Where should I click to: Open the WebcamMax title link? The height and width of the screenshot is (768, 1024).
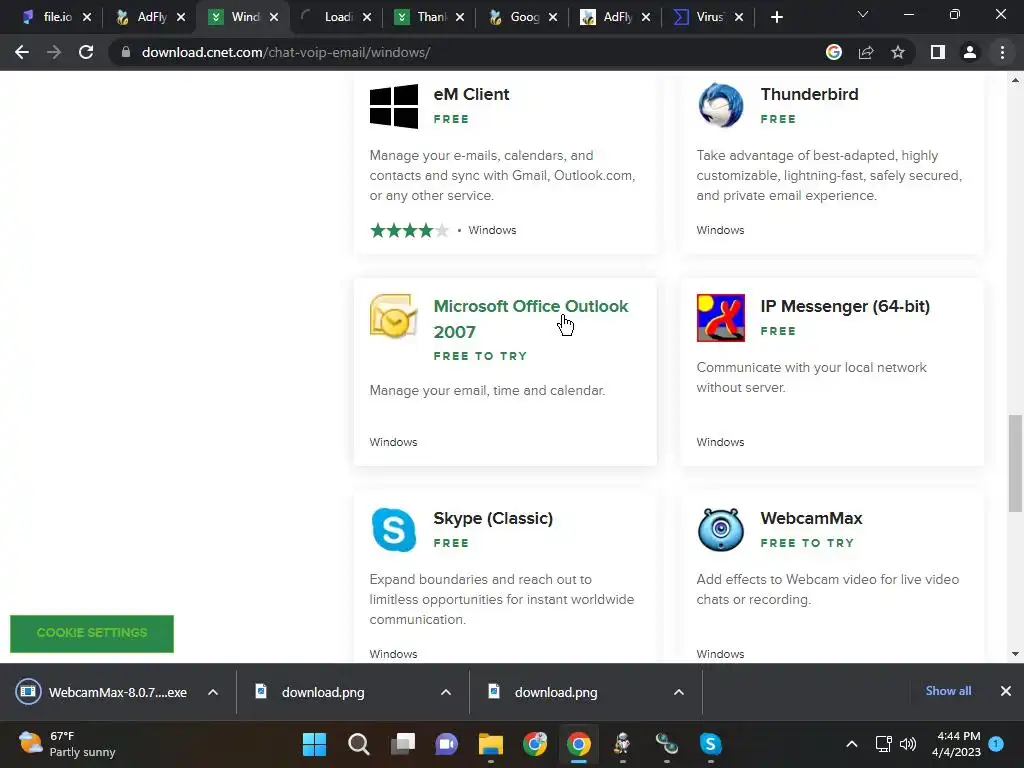(x=811, y=518)
